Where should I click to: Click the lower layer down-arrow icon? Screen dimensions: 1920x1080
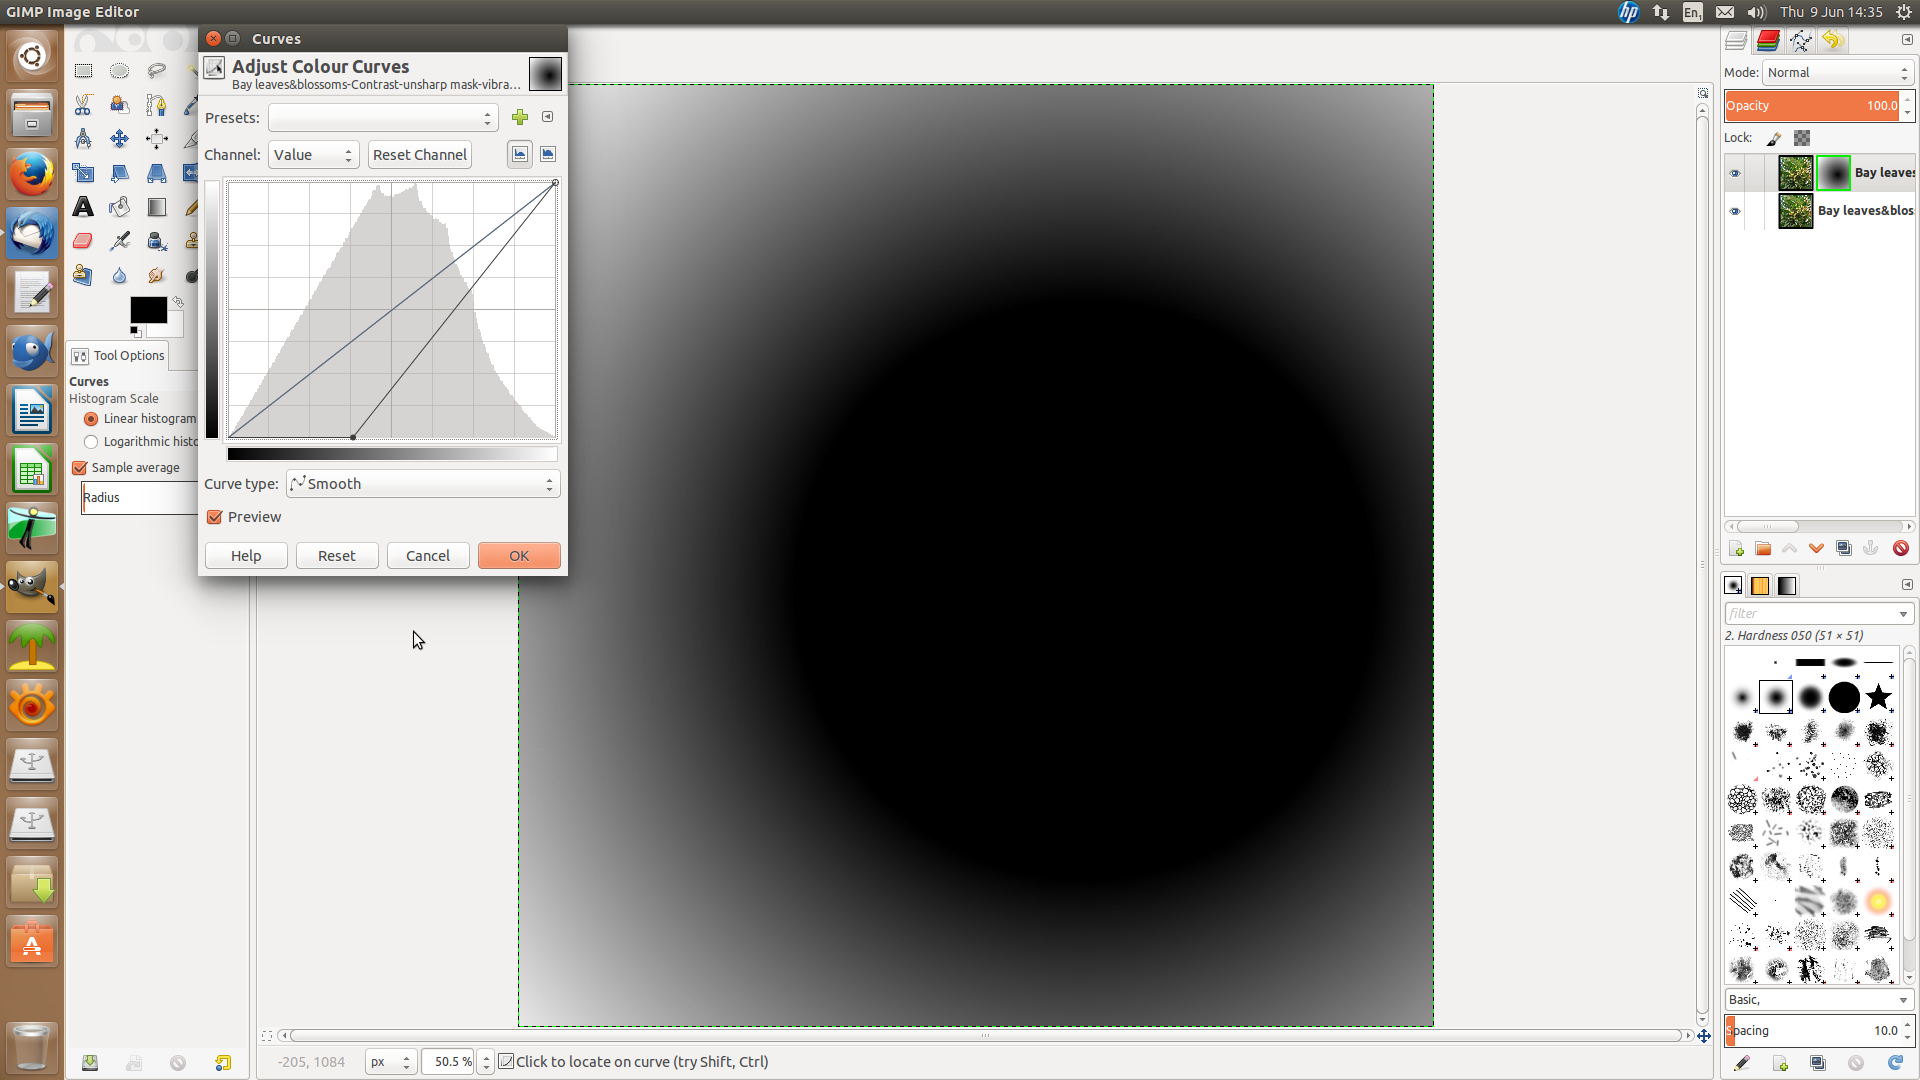tap(1817, 549)
